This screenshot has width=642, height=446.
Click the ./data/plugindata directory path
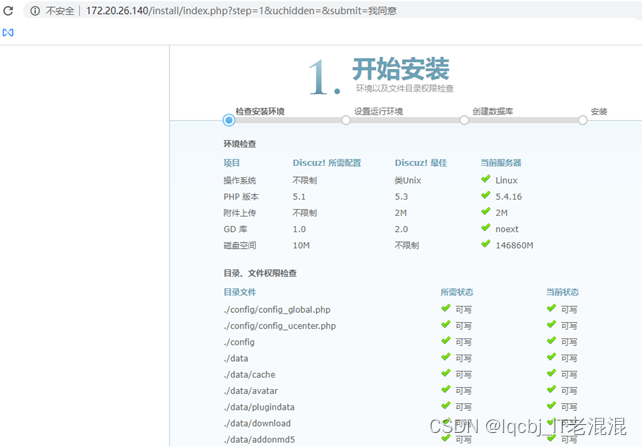tap(259, 407)
